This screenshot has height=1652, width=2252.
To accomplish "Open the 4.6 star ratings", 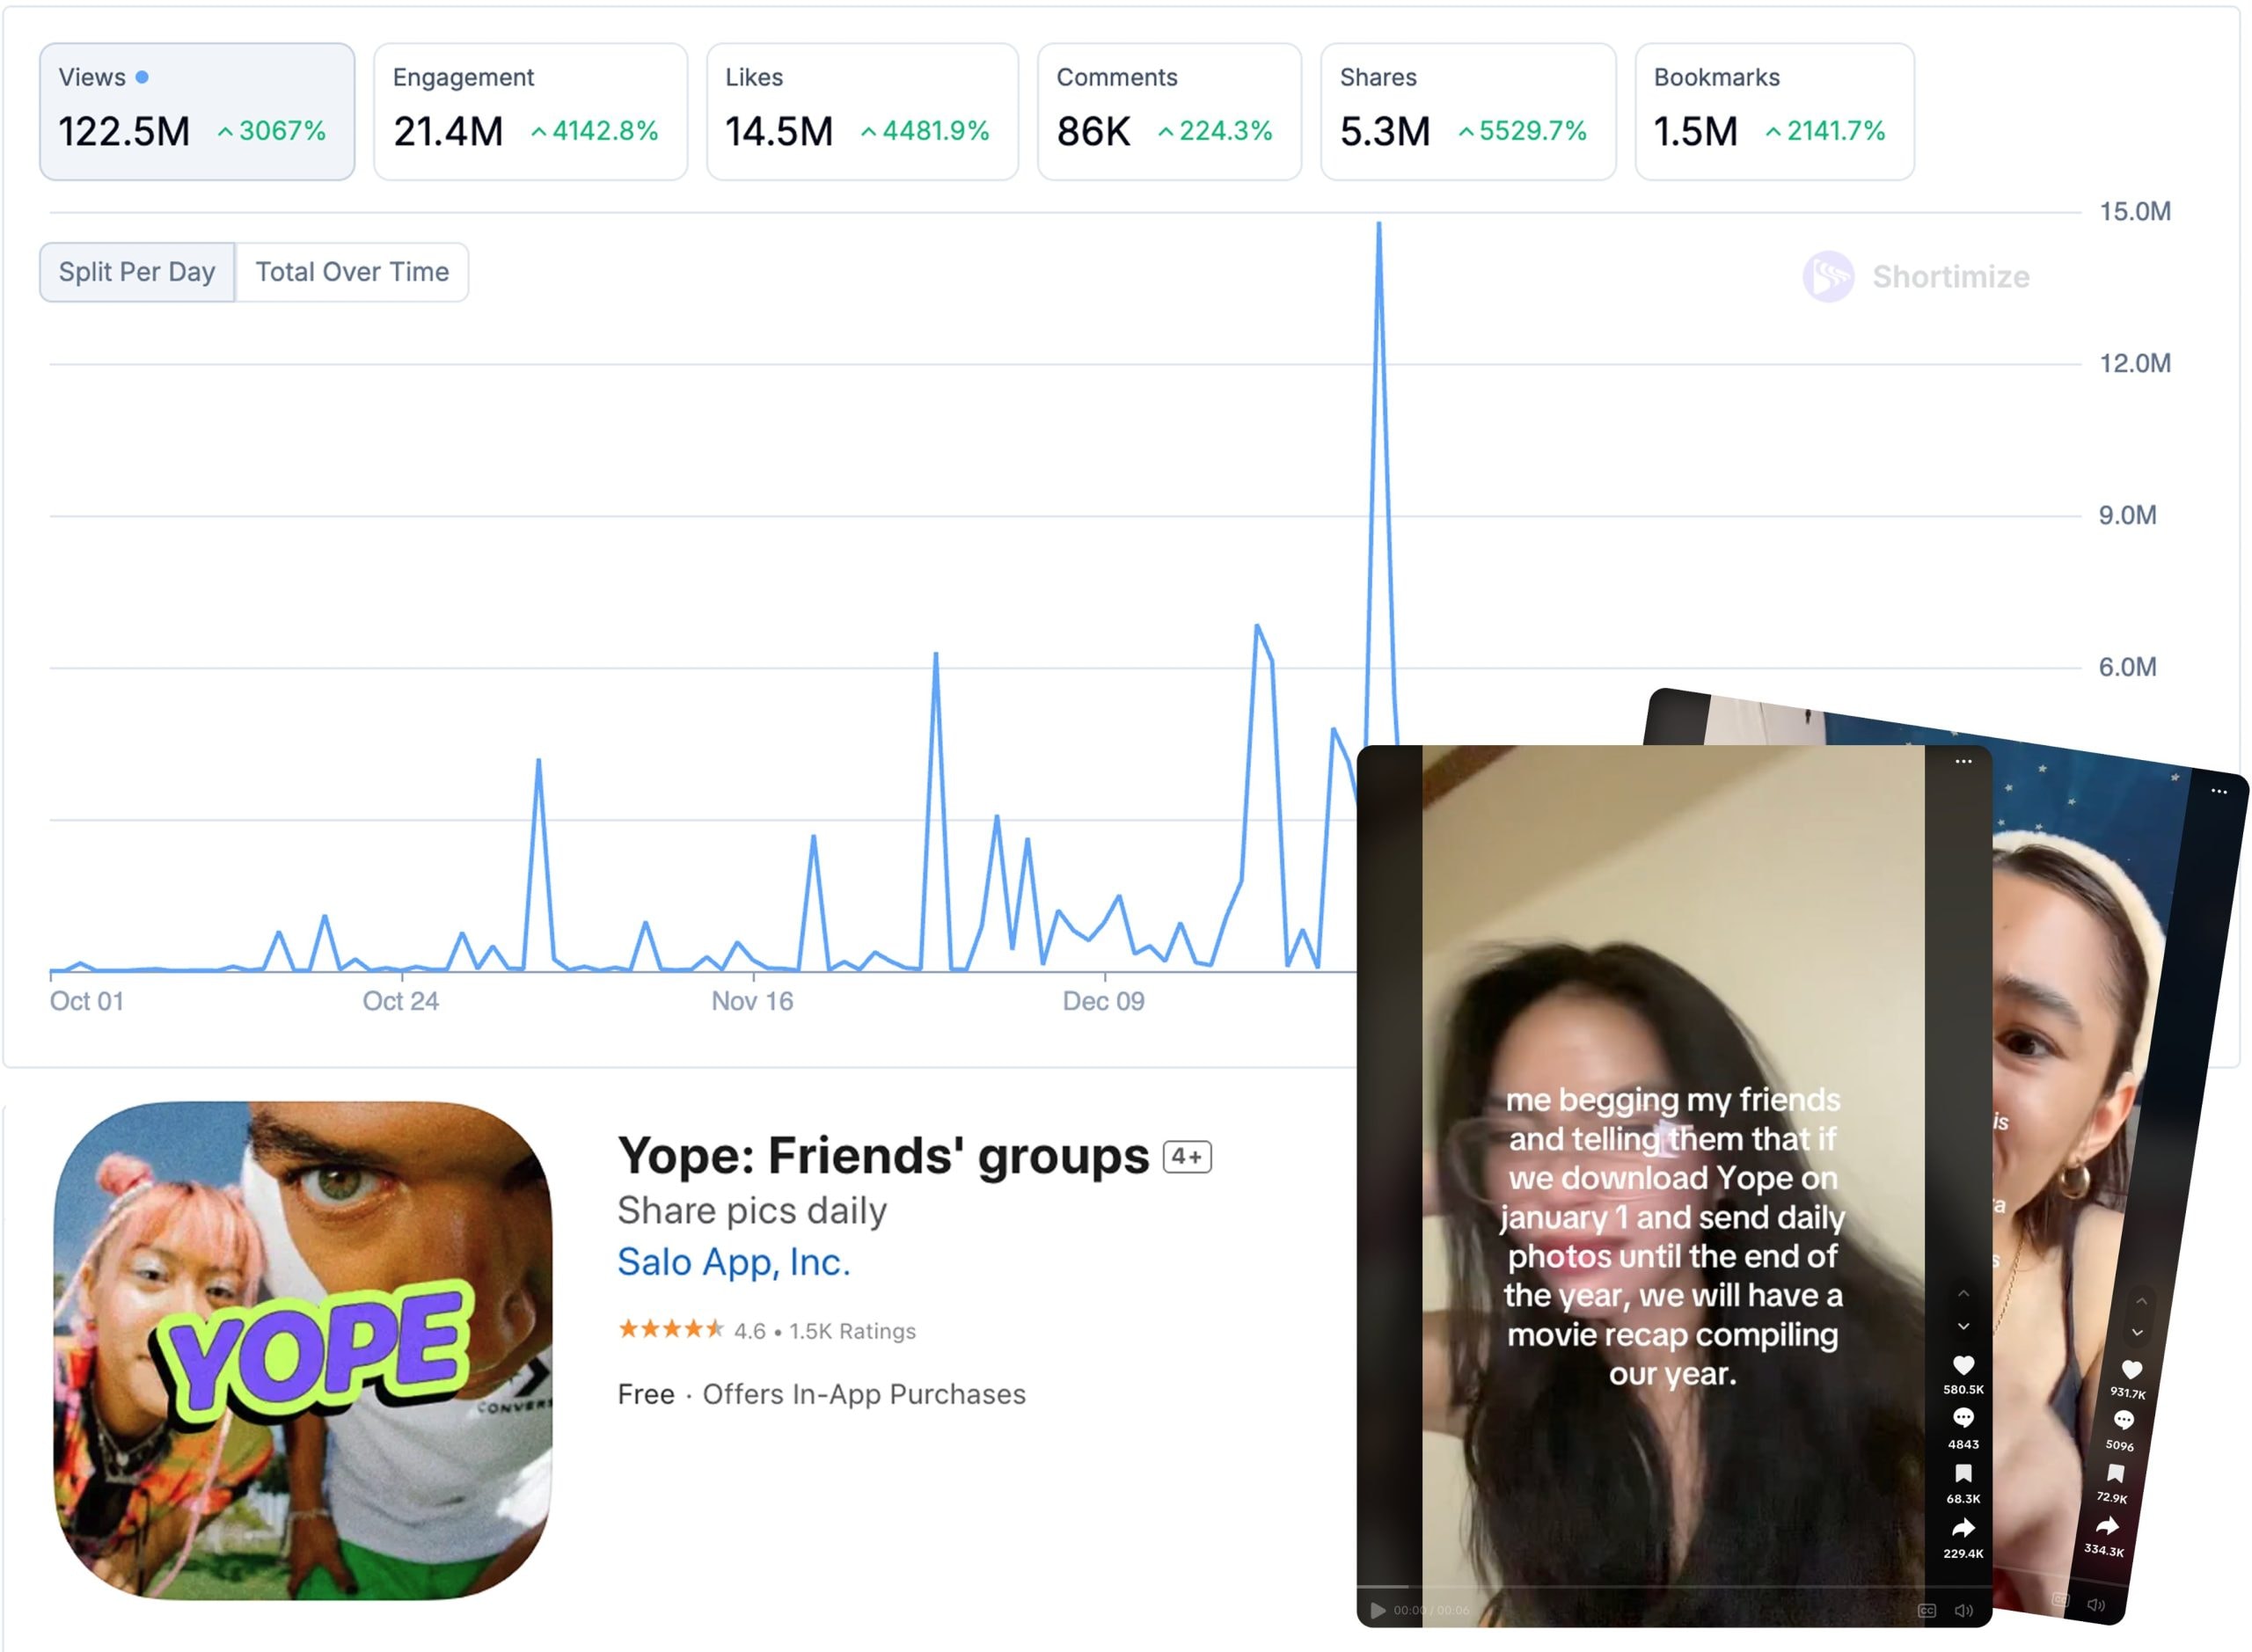I will [767, 1330].
